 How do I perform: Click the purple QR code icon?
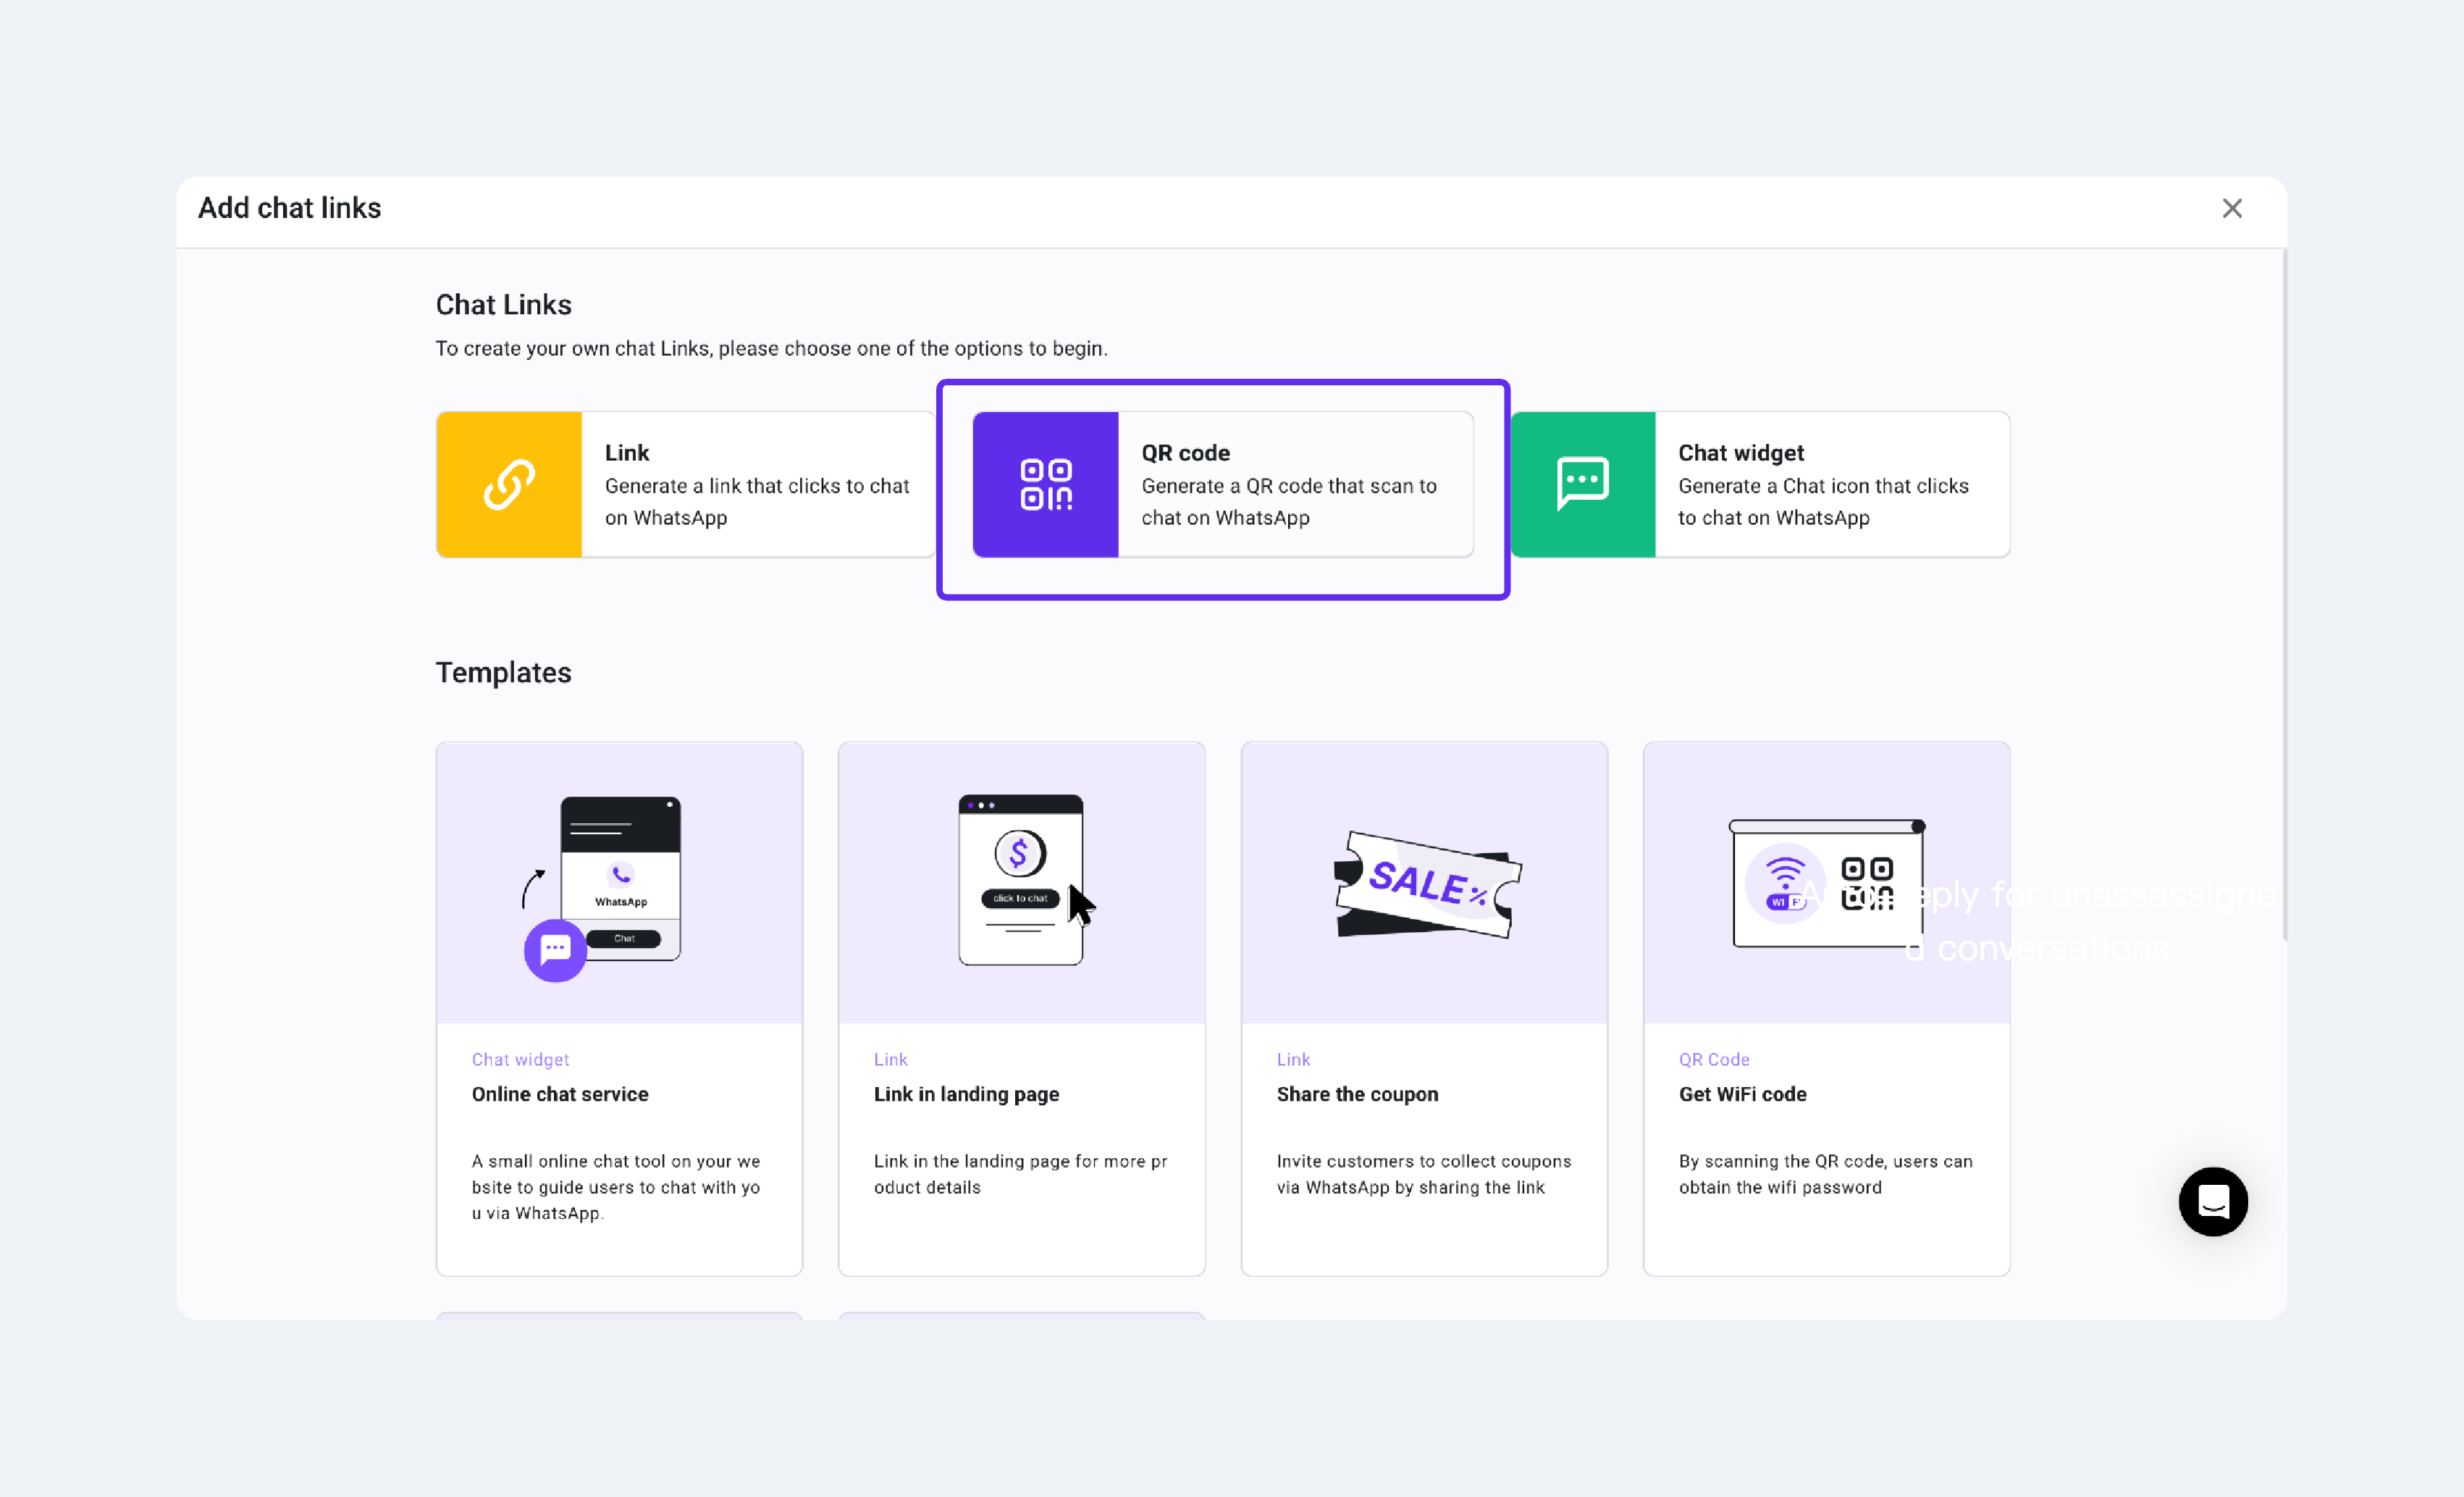click(x=1045, y=485)
